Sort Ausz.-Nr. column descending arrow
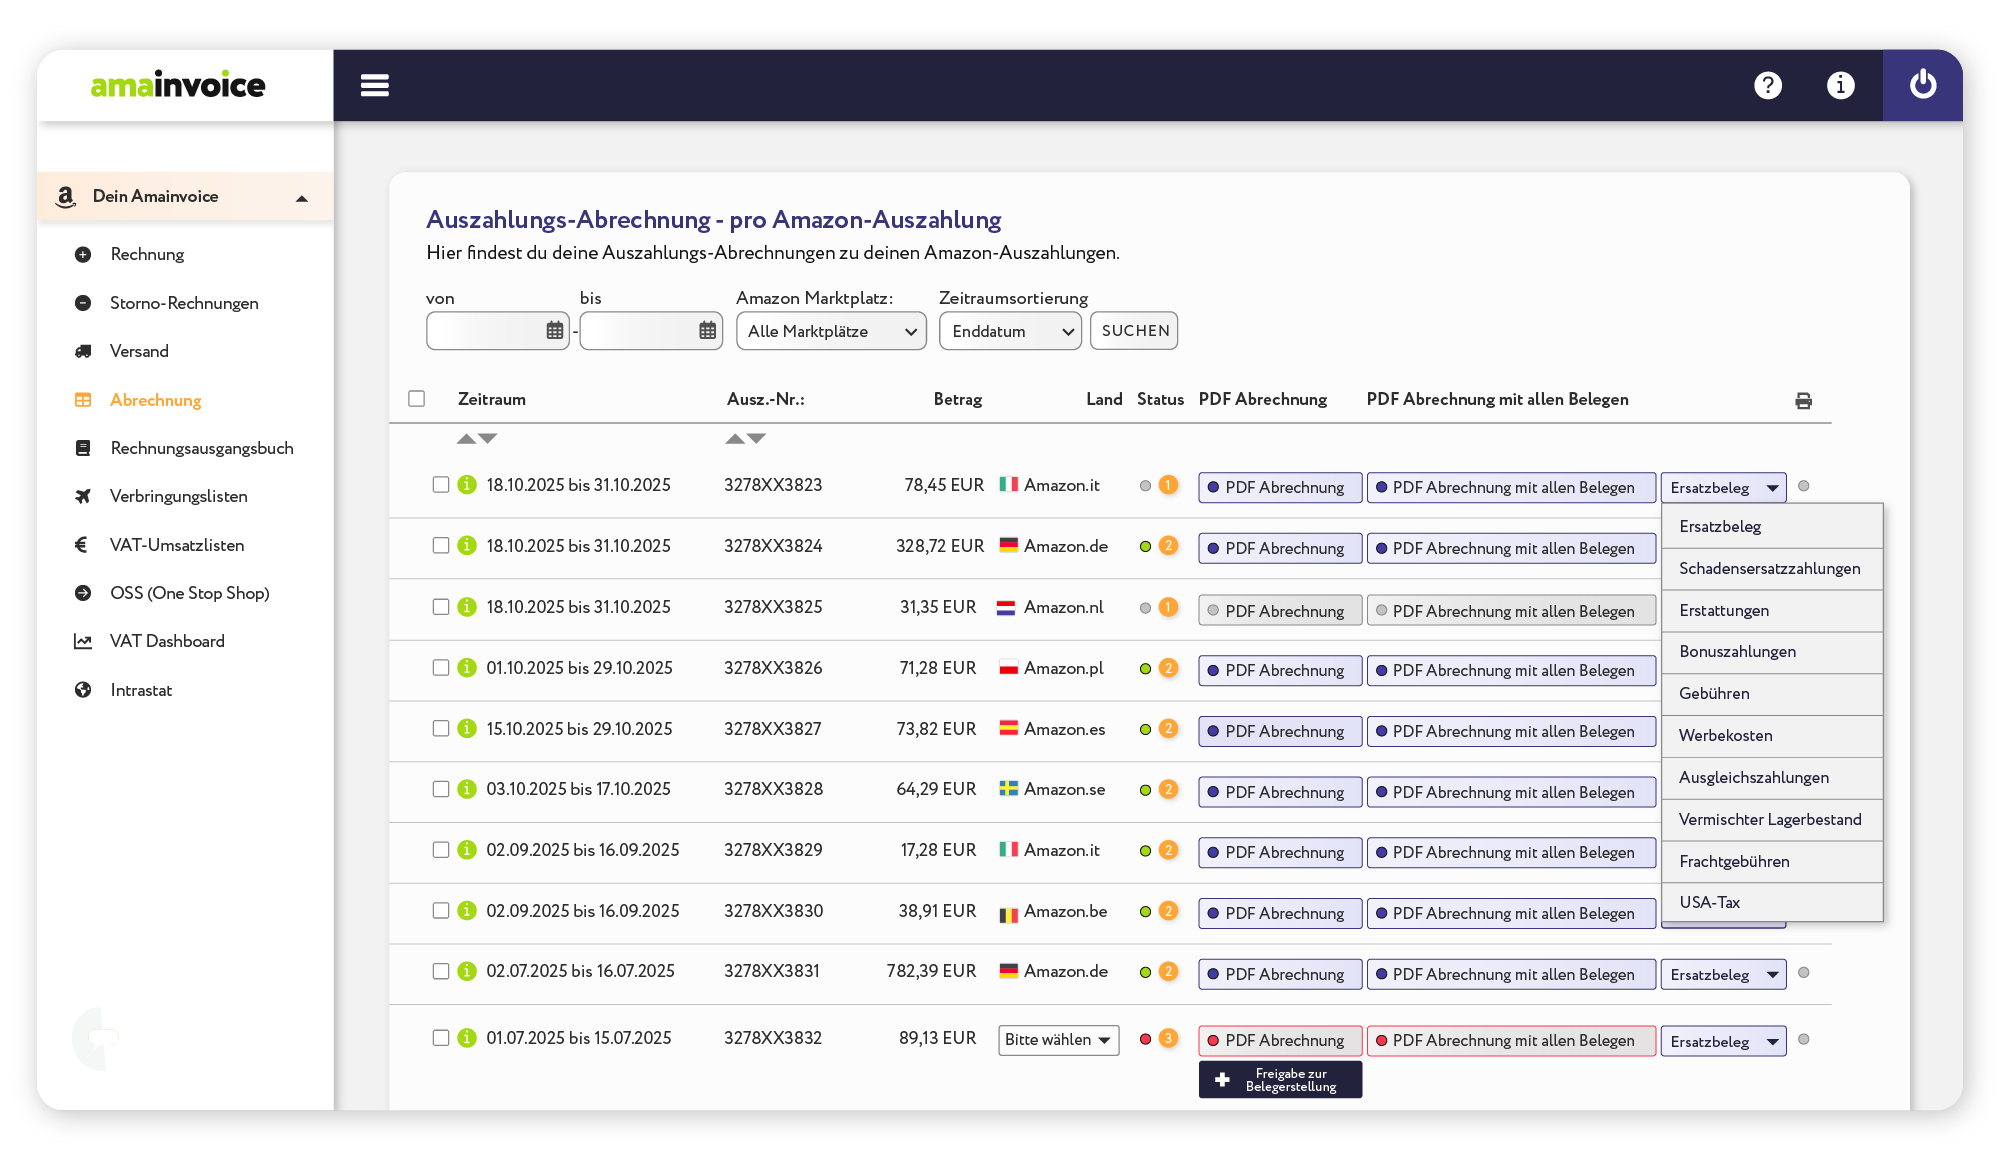The width and height of the screenshot is (2000, 1160). click(757, 439)
